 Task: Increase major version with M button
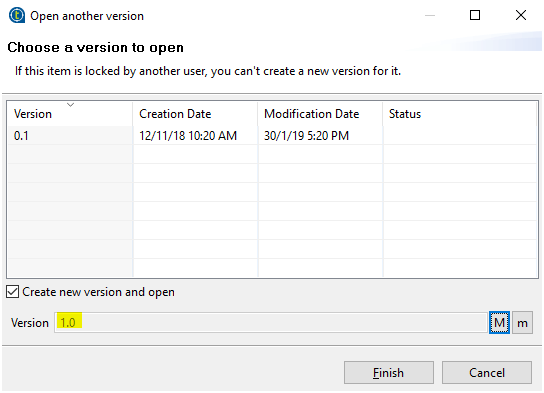tap(499, 323)
